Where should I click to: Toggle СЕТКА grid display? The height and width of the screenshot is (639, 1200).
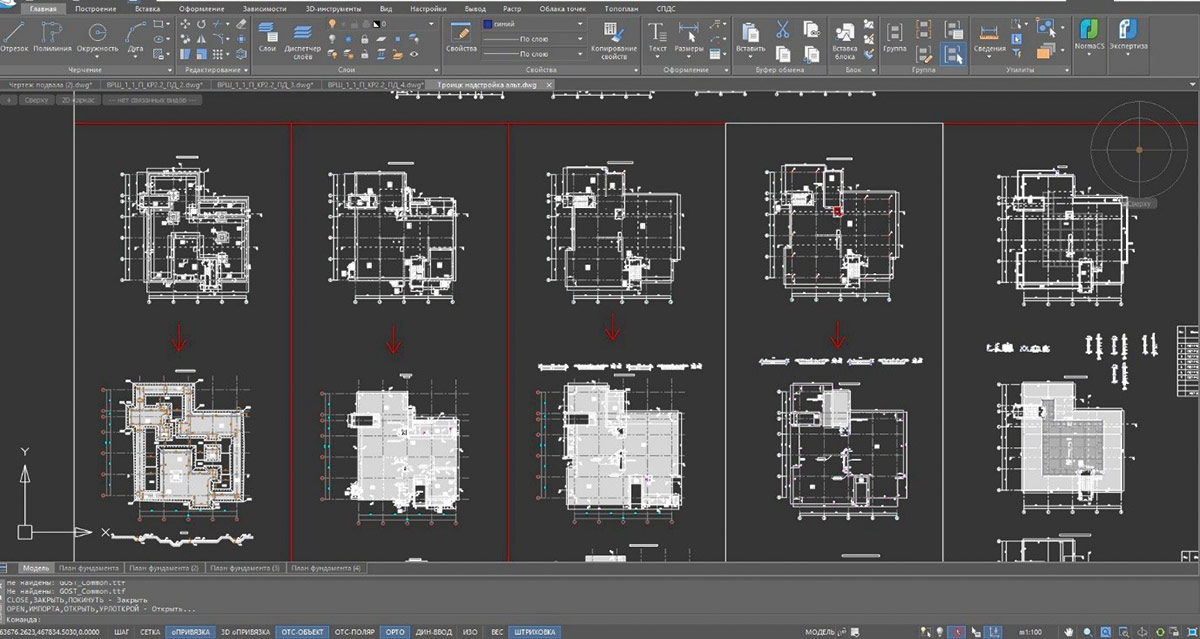[150, 632]
